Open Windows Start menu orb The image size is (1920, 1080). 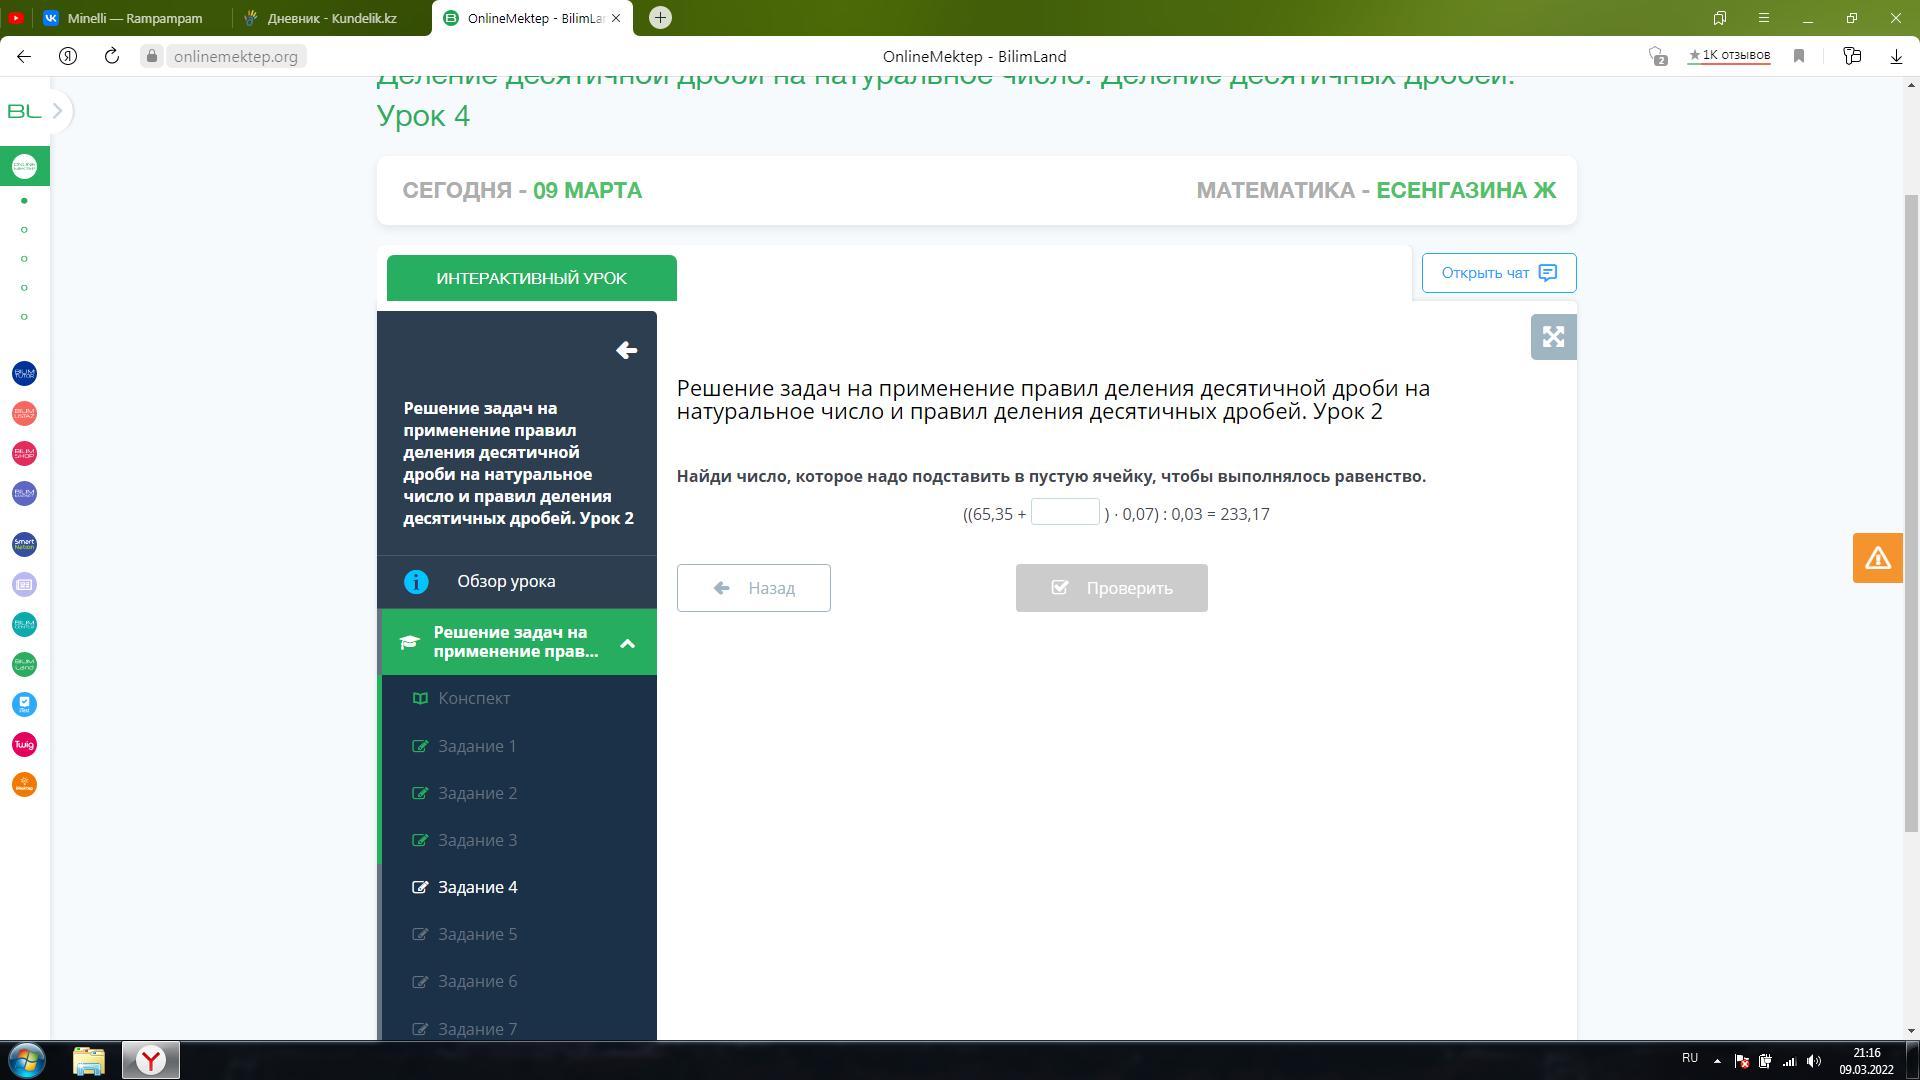(27, 1060)
